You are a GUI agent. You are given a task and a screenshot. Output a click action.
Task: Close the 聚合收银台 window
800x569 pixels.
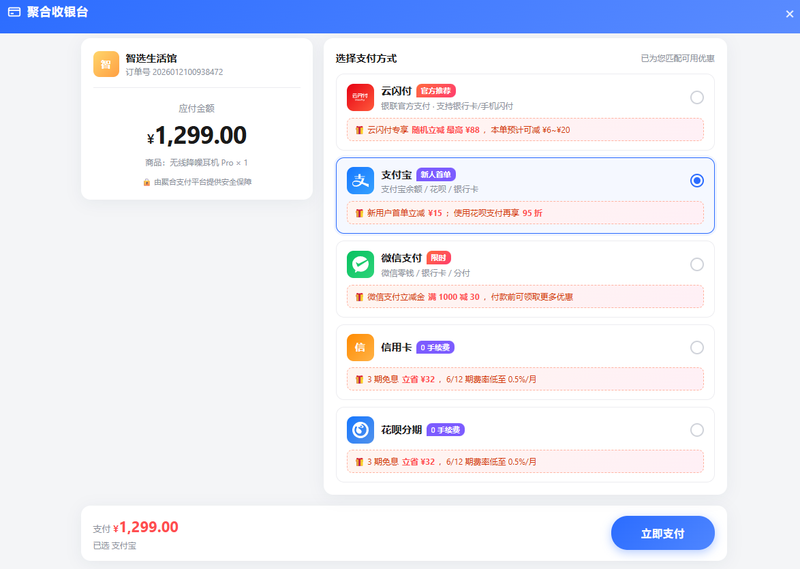(789, 14)
